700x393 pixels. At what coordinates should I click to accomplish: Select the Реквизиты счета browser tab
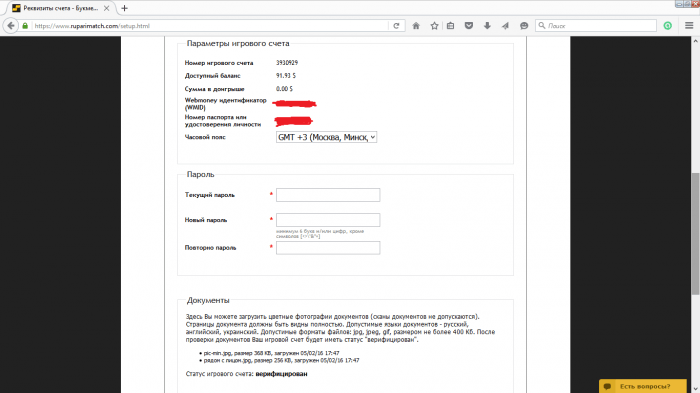click(x=61, y=8)
